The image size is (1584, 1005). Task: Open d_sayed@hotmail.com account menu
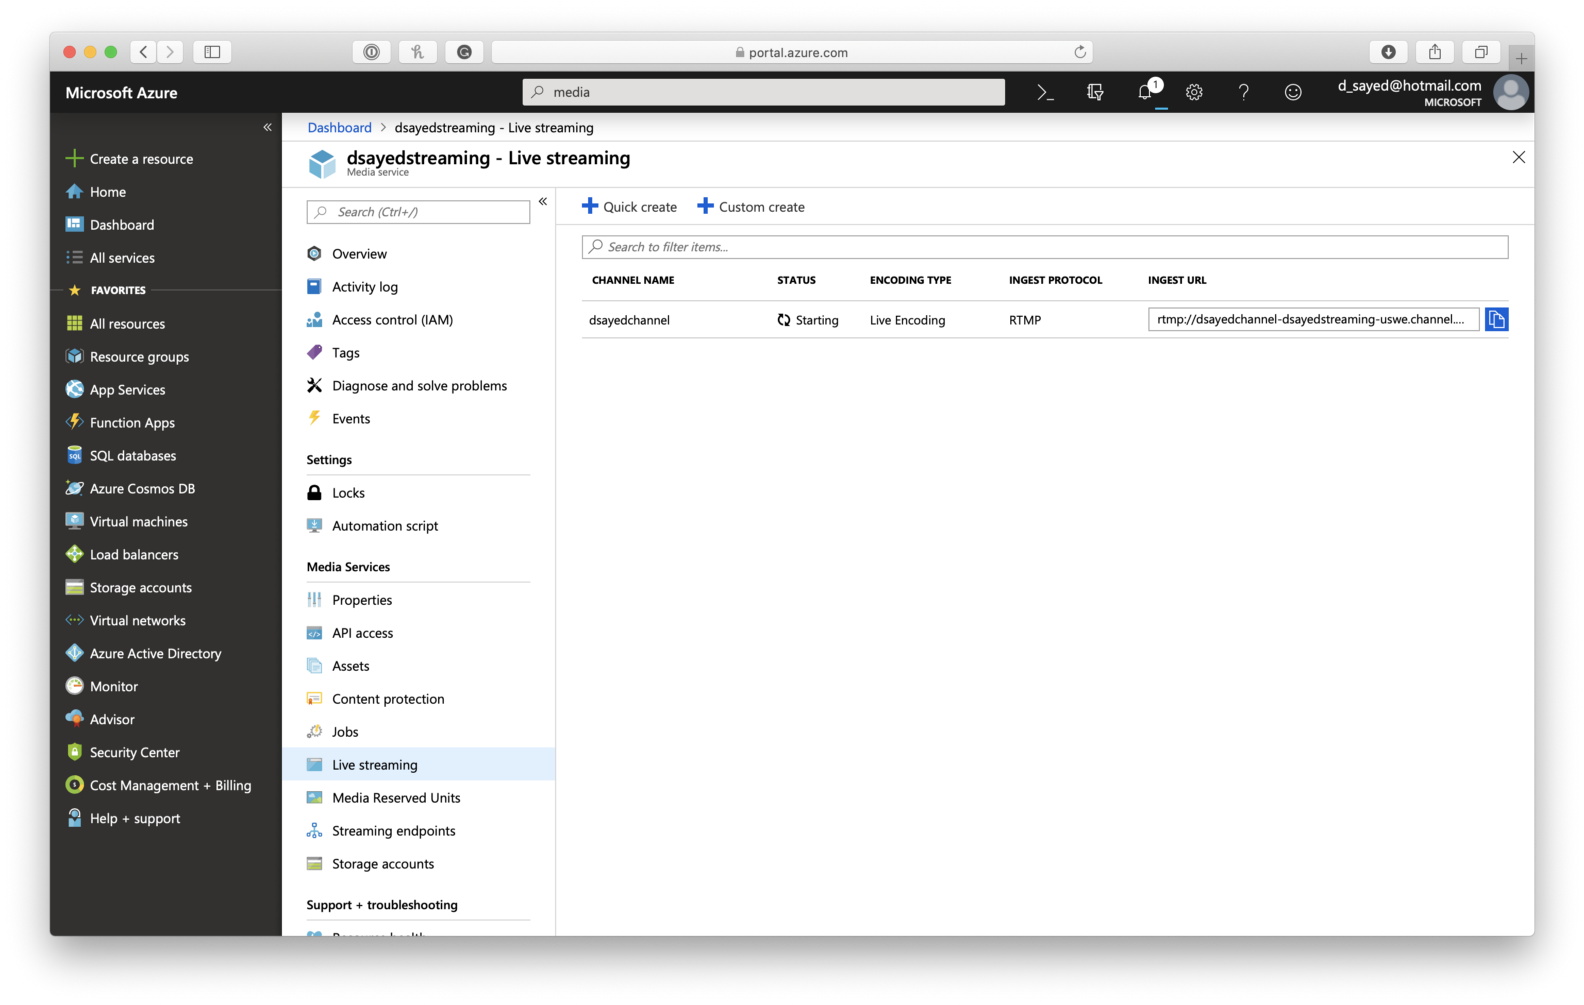point(1432,92)
